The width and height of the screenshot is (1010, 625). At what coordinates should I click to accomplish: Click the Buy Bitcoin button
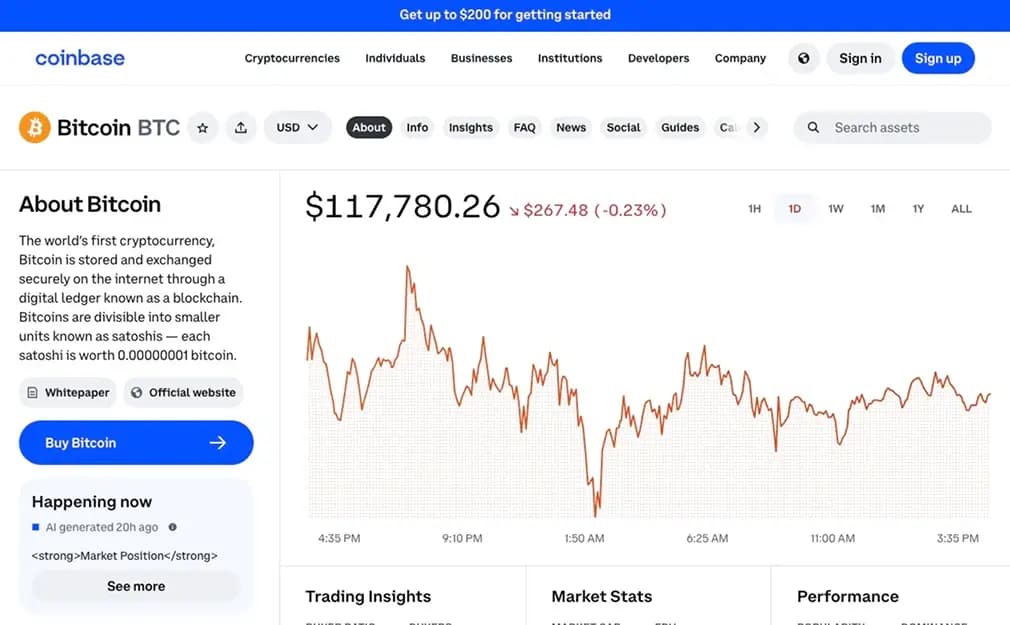(135, 442)
